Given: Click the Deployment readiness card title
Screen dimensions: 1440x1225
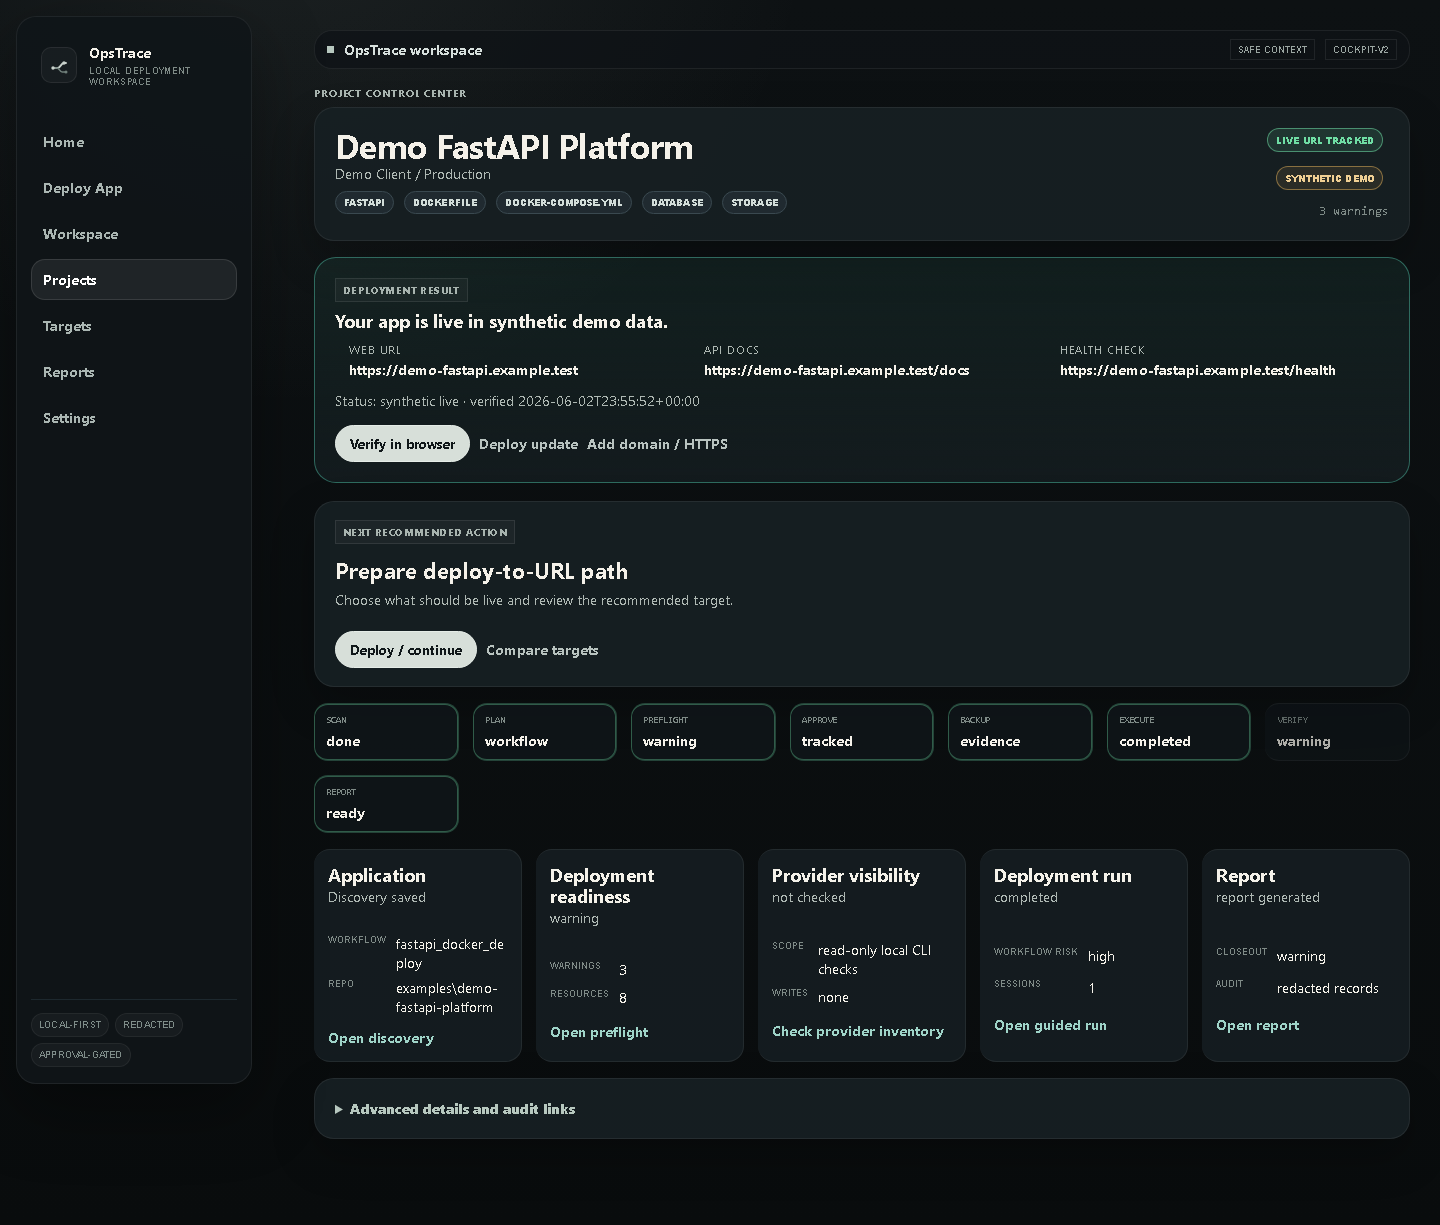Looking at the screenshot, I should [x=602, y=886].
